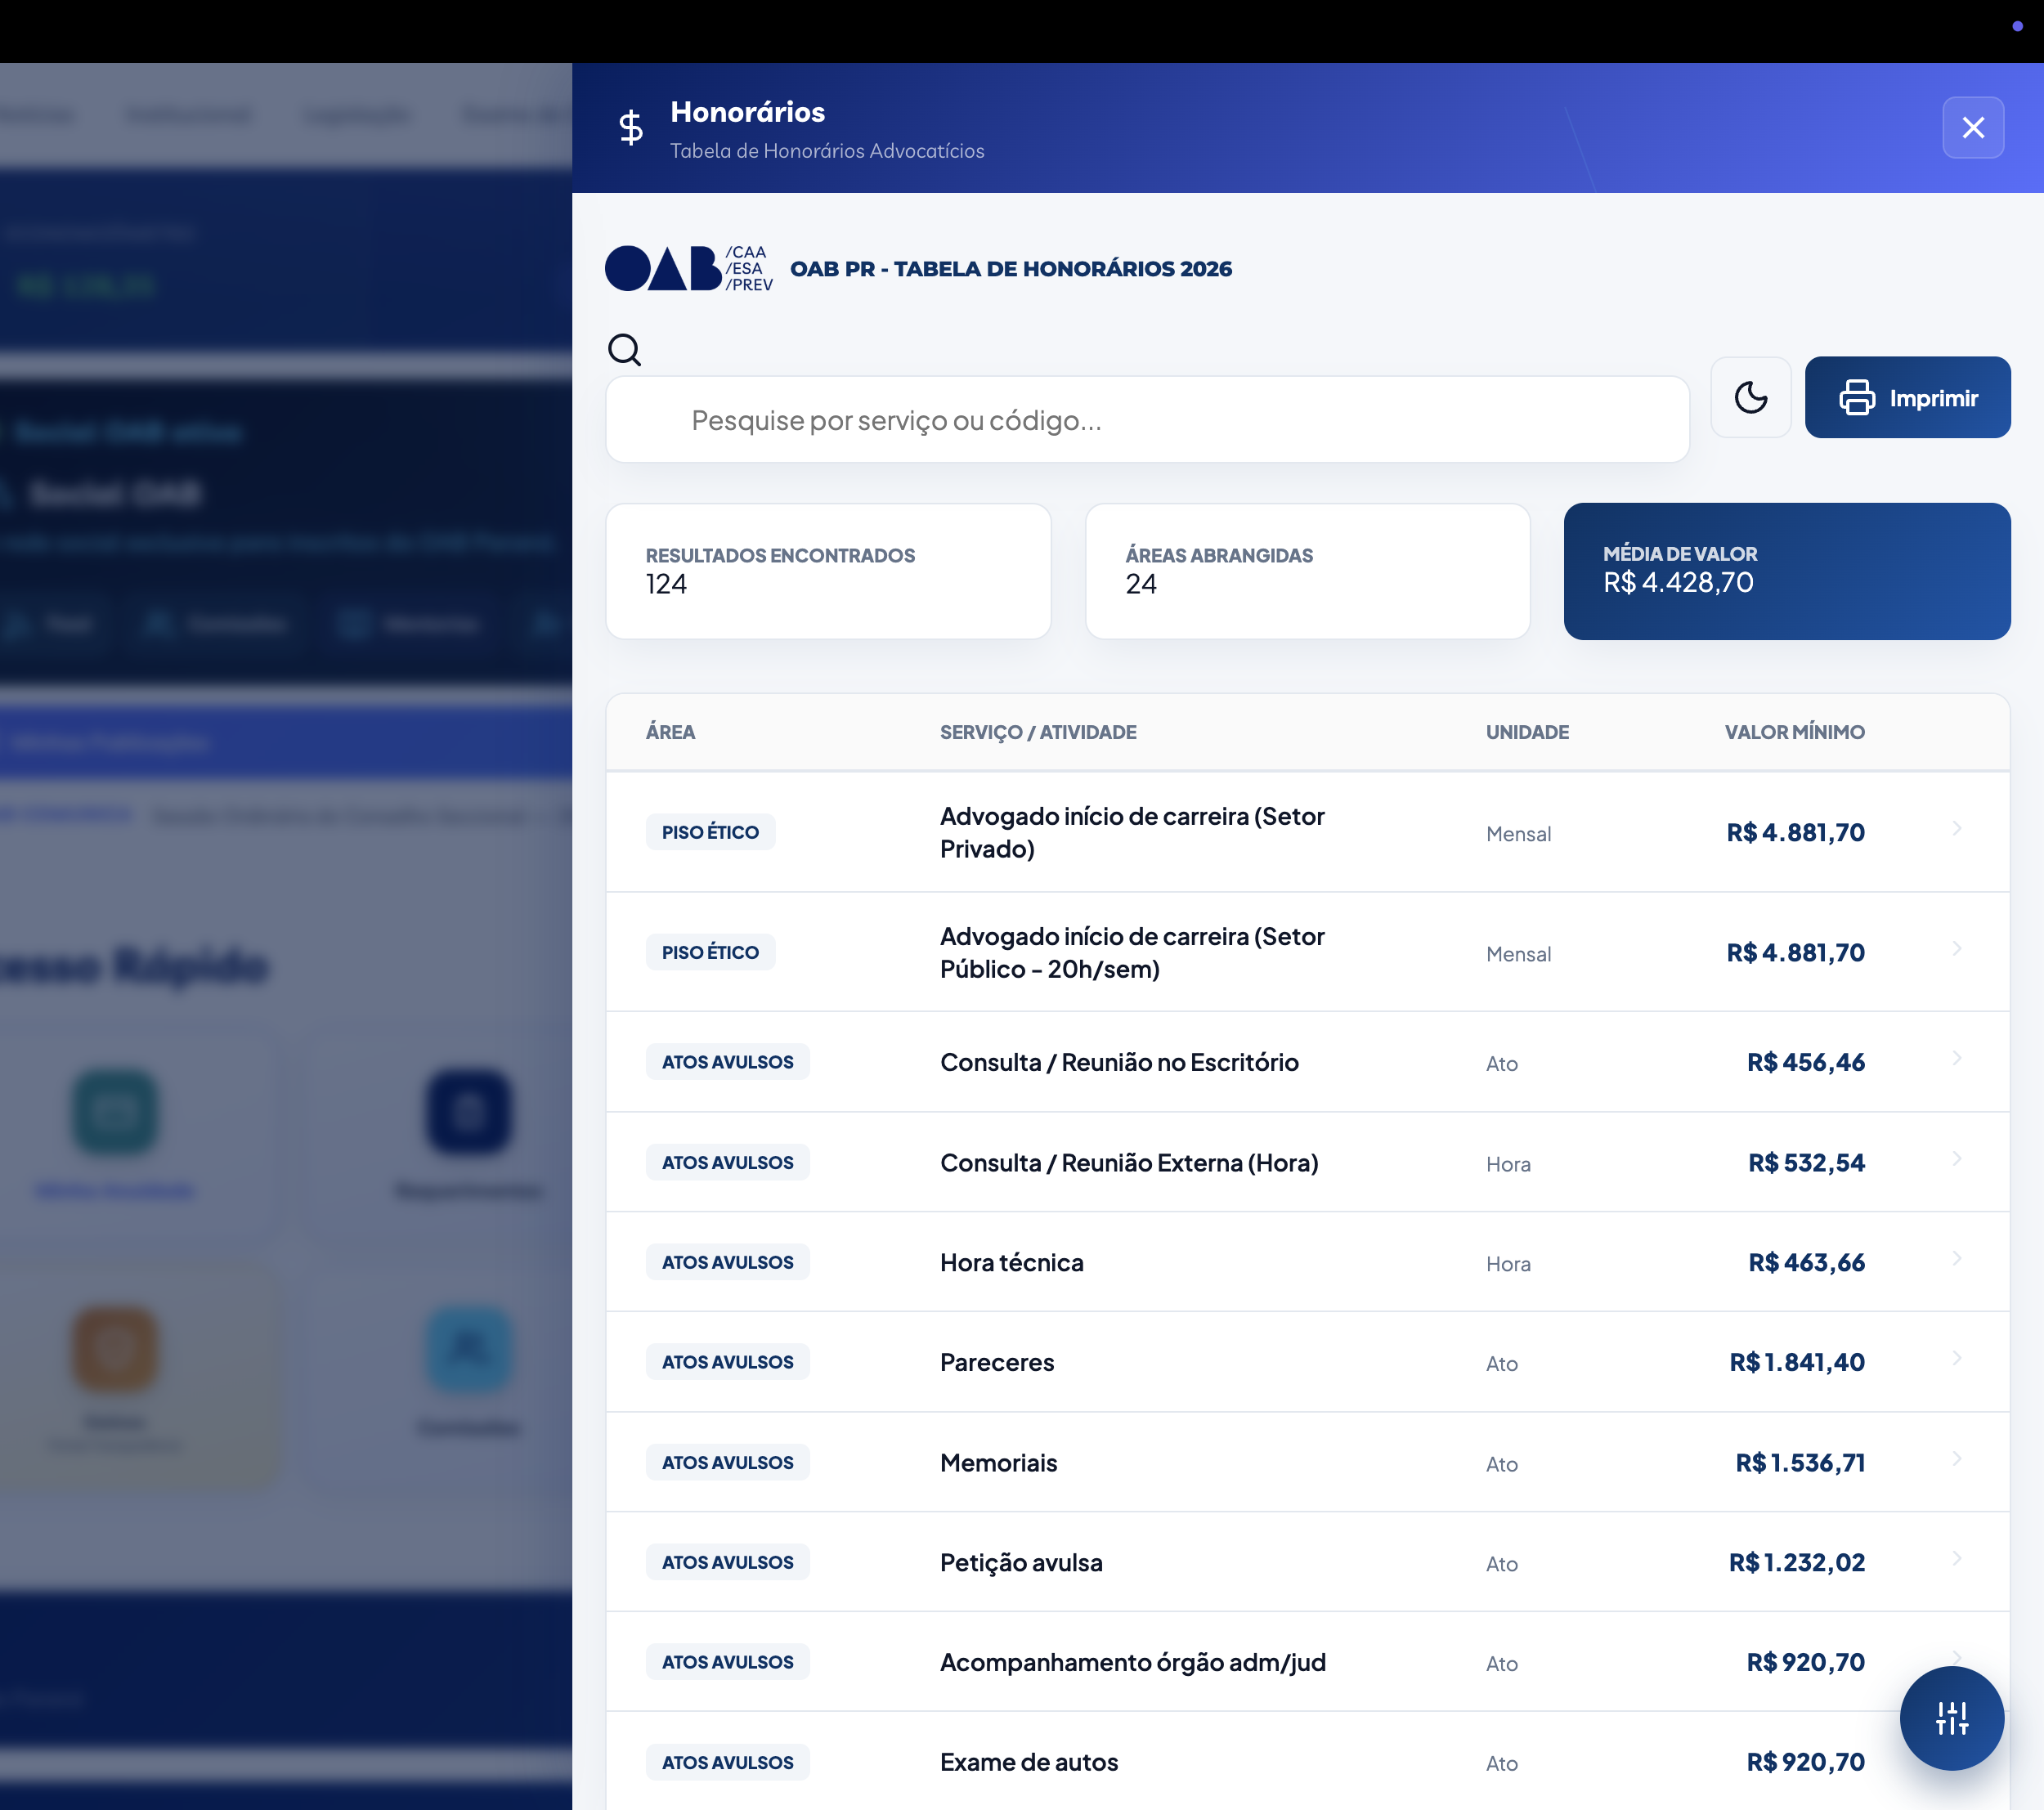Focus the 'Pesquise por serviço ou código' field
2044x1810 pixels.
point(1146,420)
